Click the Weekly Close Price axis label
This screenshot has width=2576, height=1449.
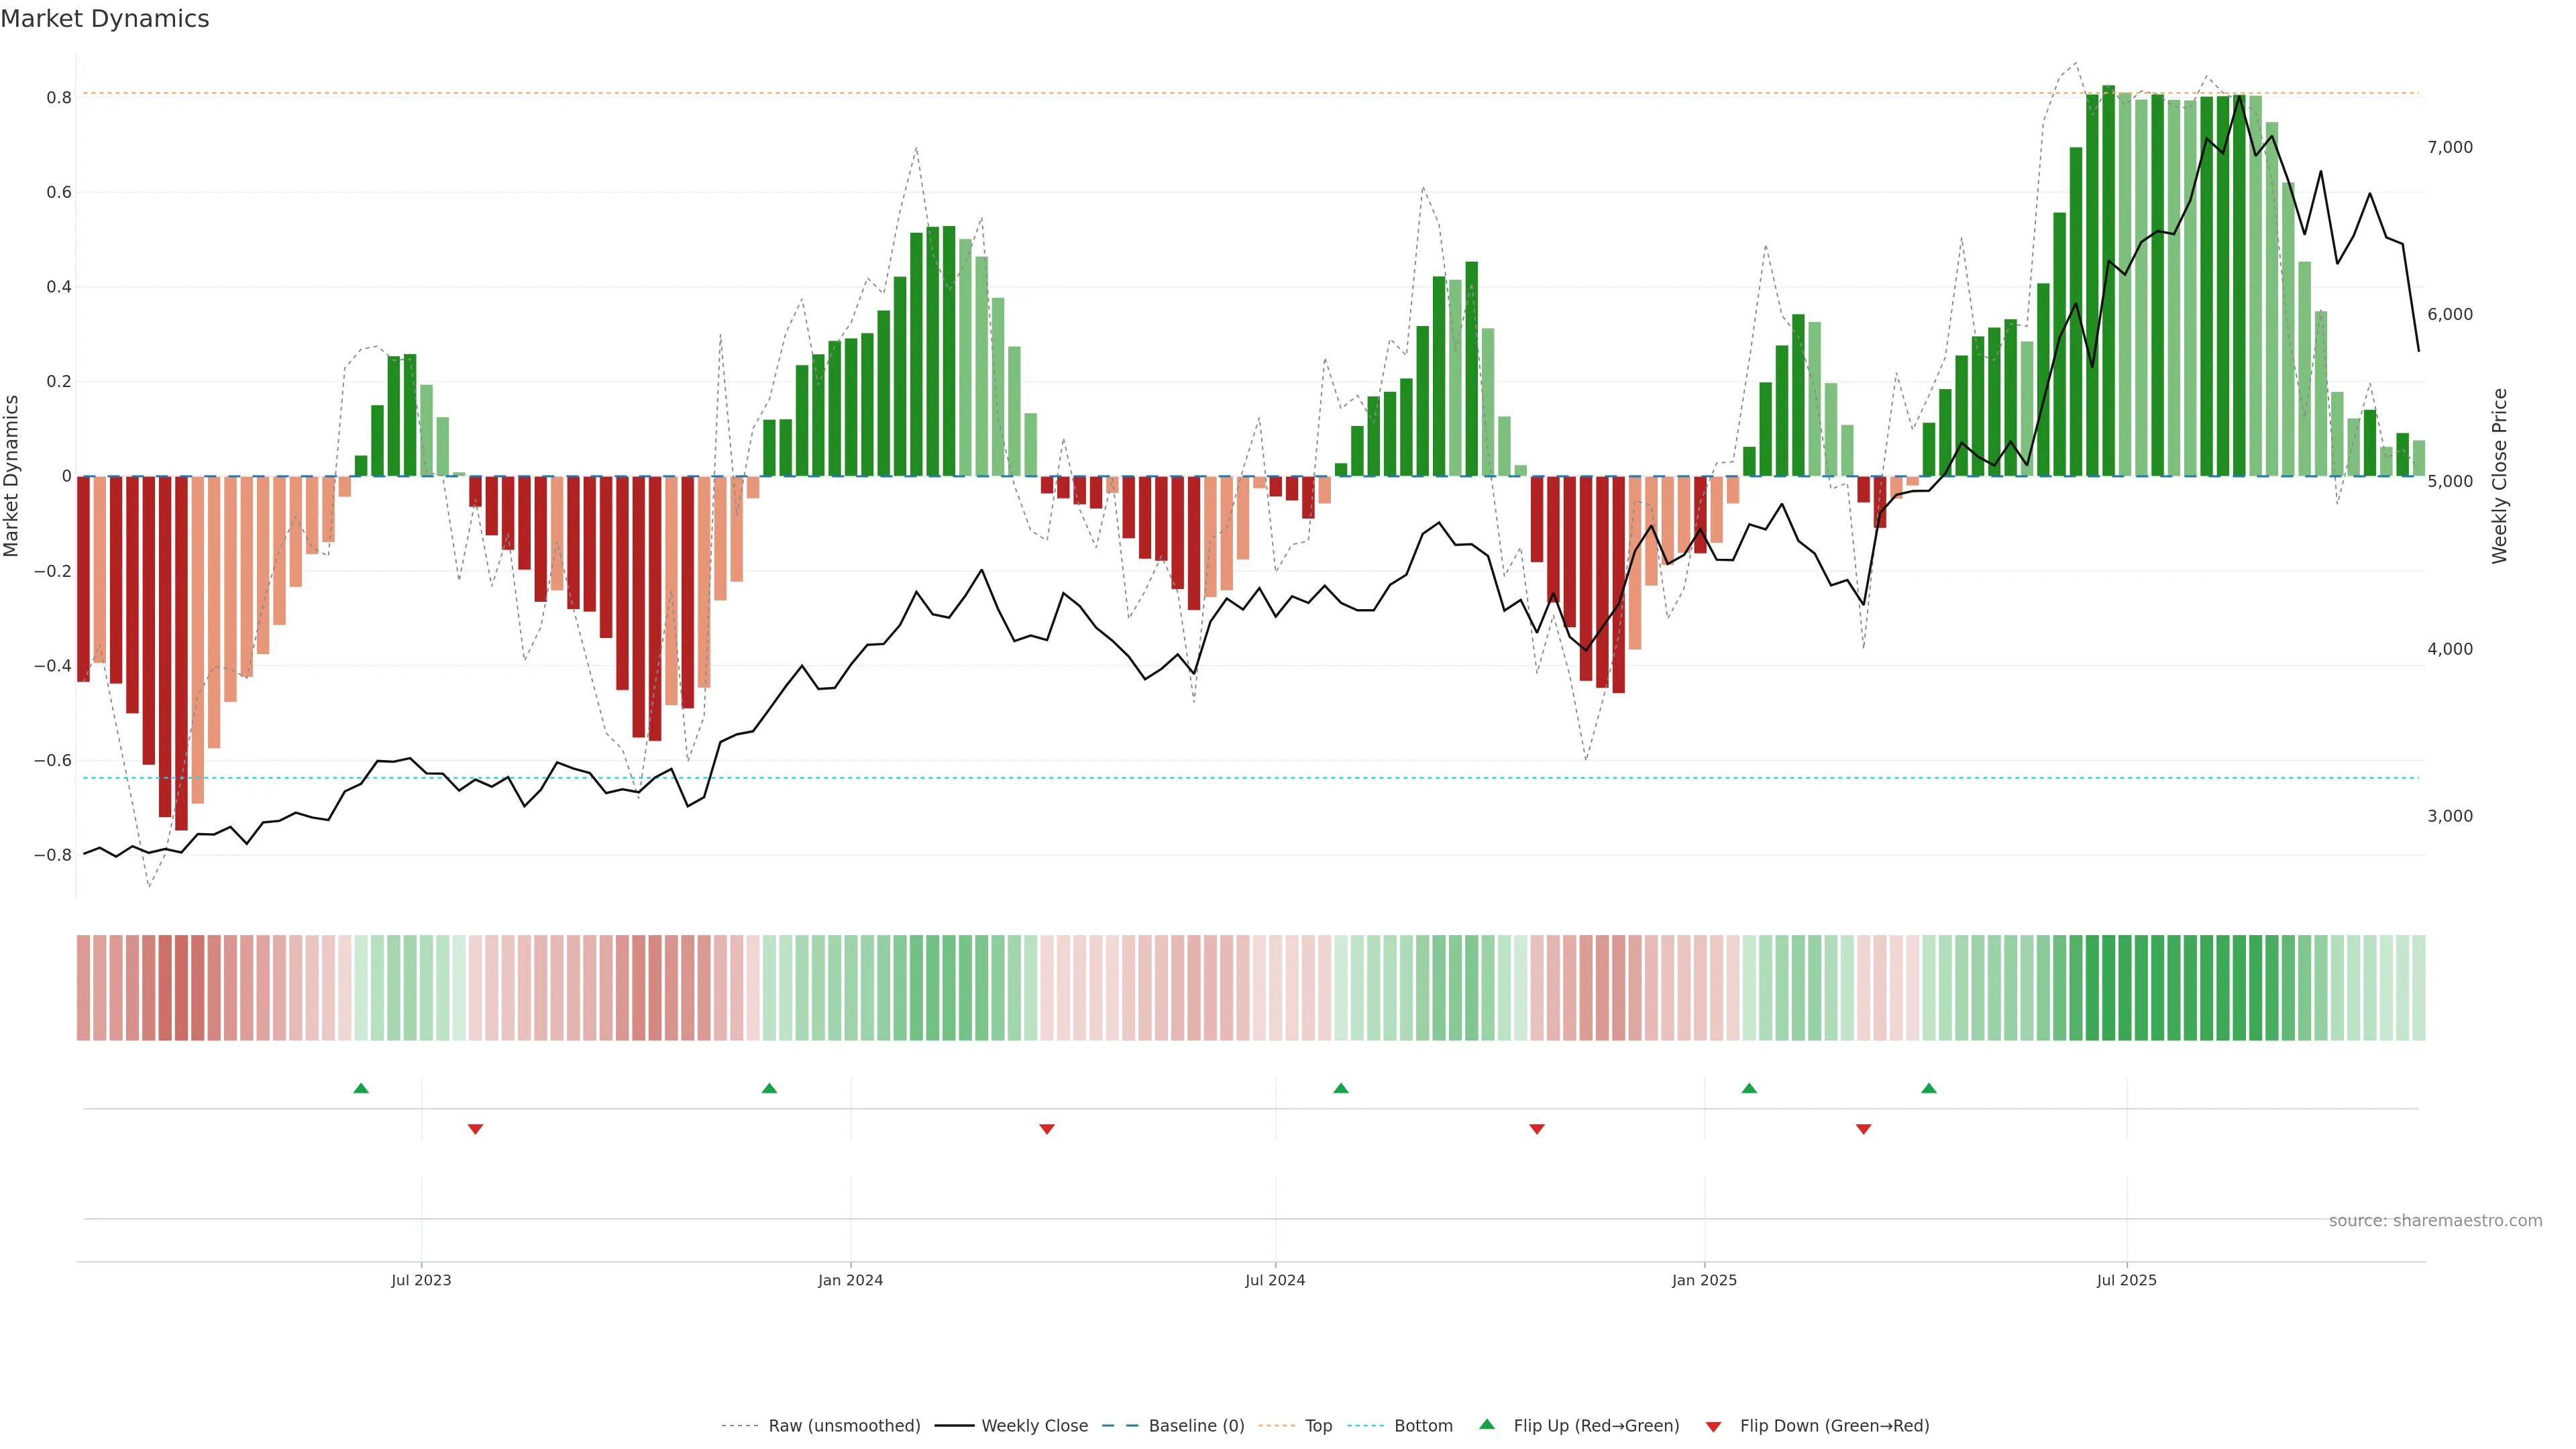(x=2500, y=476)
